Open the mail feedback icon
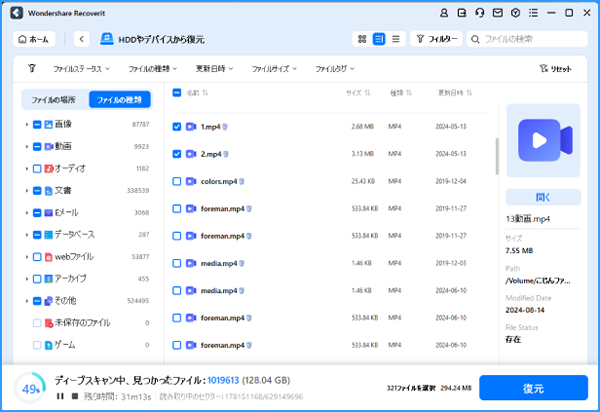 point(499,13)
